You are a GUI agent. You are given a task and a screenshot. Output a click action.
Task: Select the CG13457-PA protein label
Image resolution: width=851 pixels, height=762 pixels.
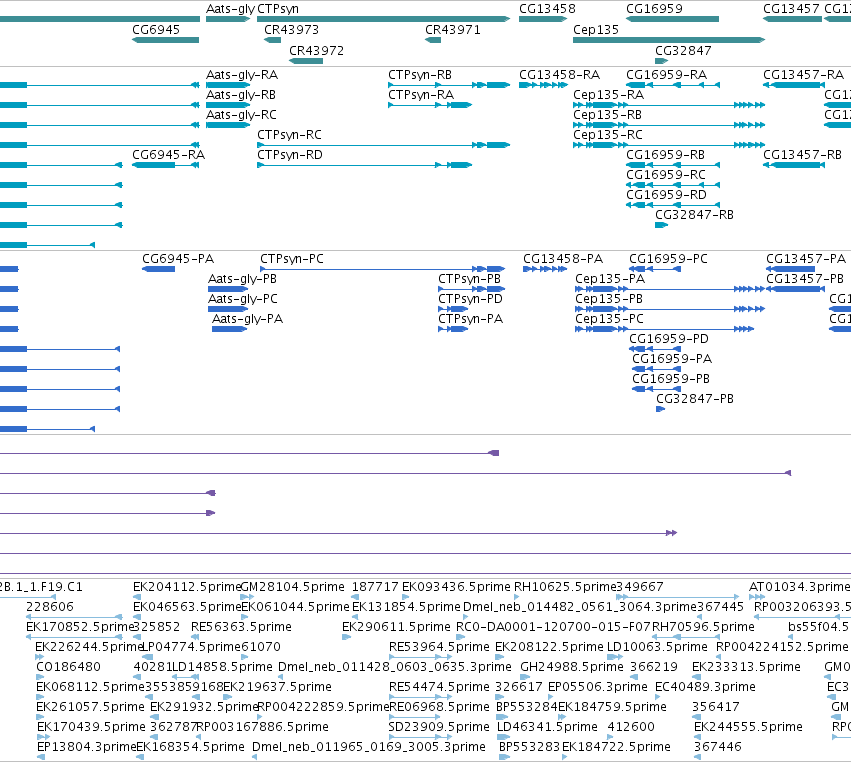806,259
